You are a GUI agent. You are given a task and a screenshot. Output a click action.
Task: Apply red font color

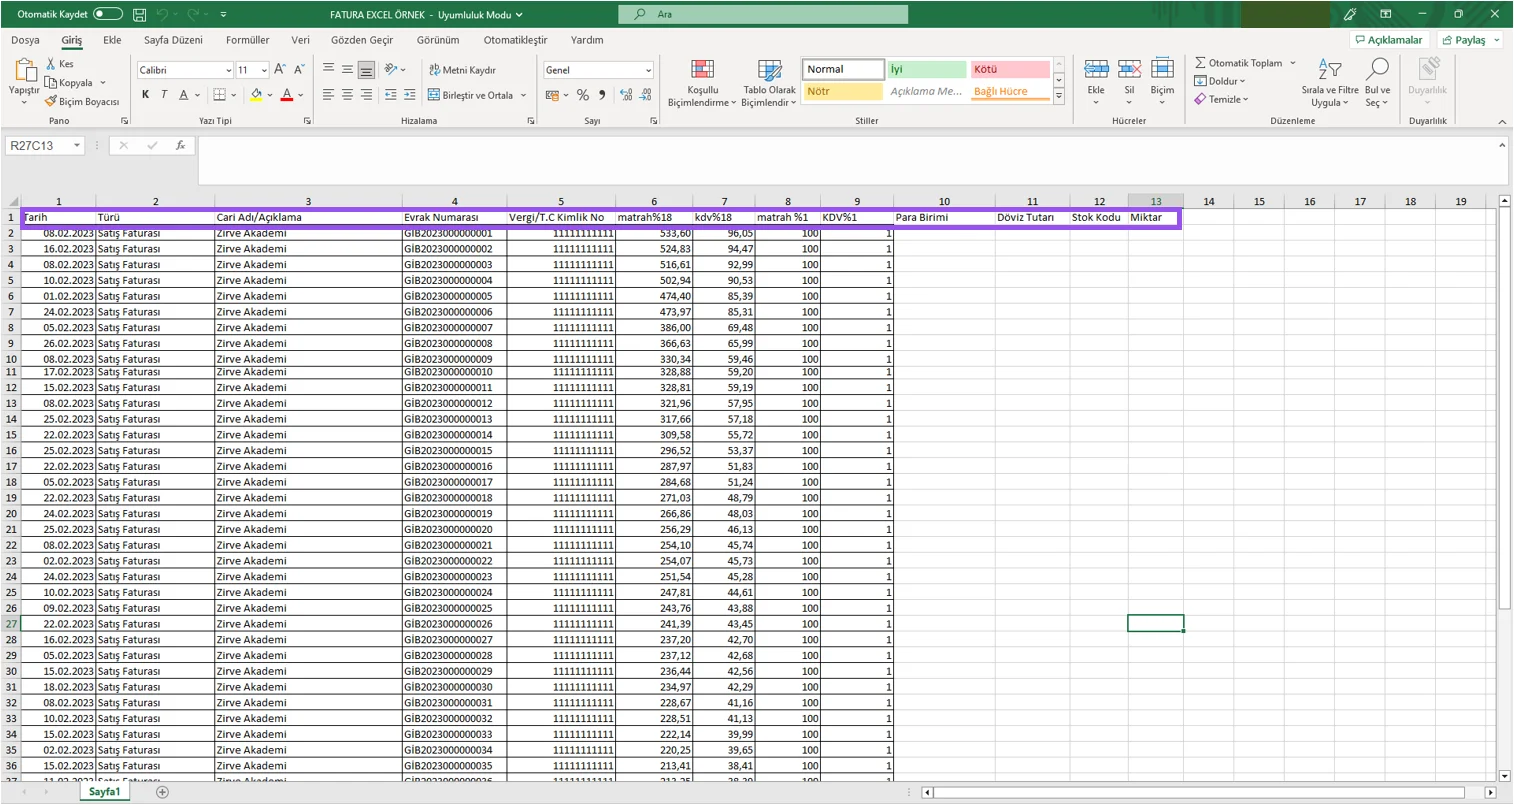[x=287, y=95]
